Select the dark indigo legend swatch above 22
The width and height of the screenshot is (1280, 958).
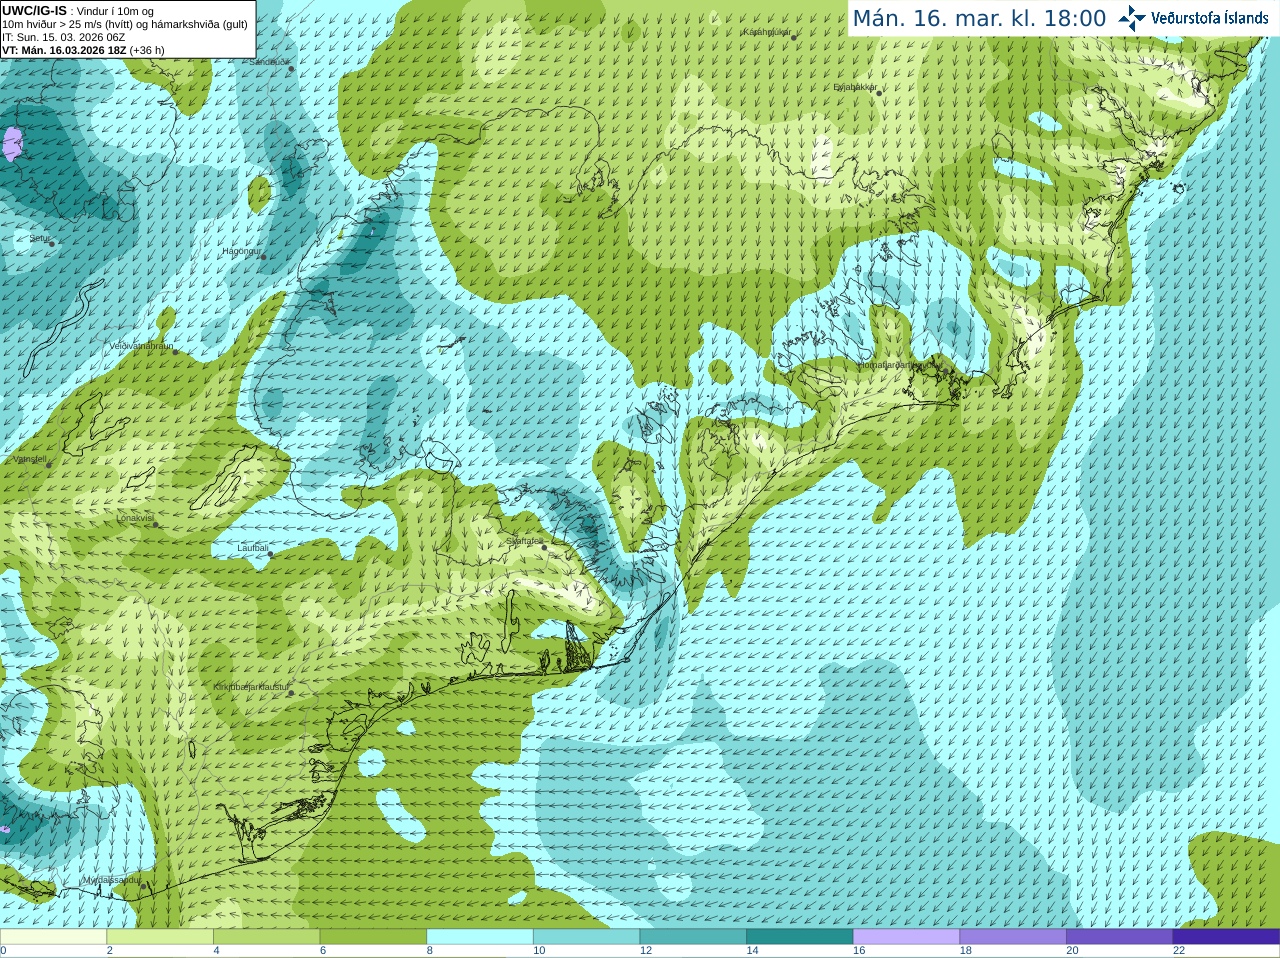[x=1226, y=937]
